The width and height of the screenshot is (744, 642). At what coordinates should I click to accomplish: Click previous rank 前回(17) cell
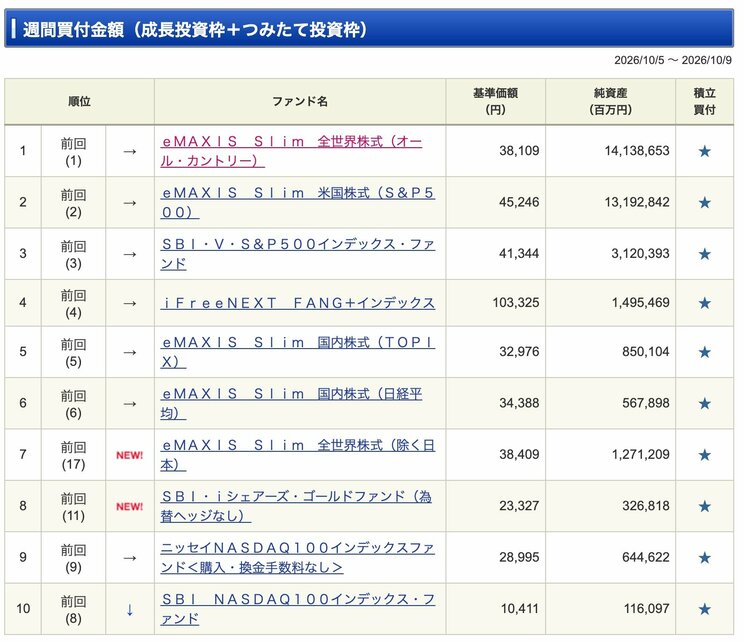click(74, 455)
